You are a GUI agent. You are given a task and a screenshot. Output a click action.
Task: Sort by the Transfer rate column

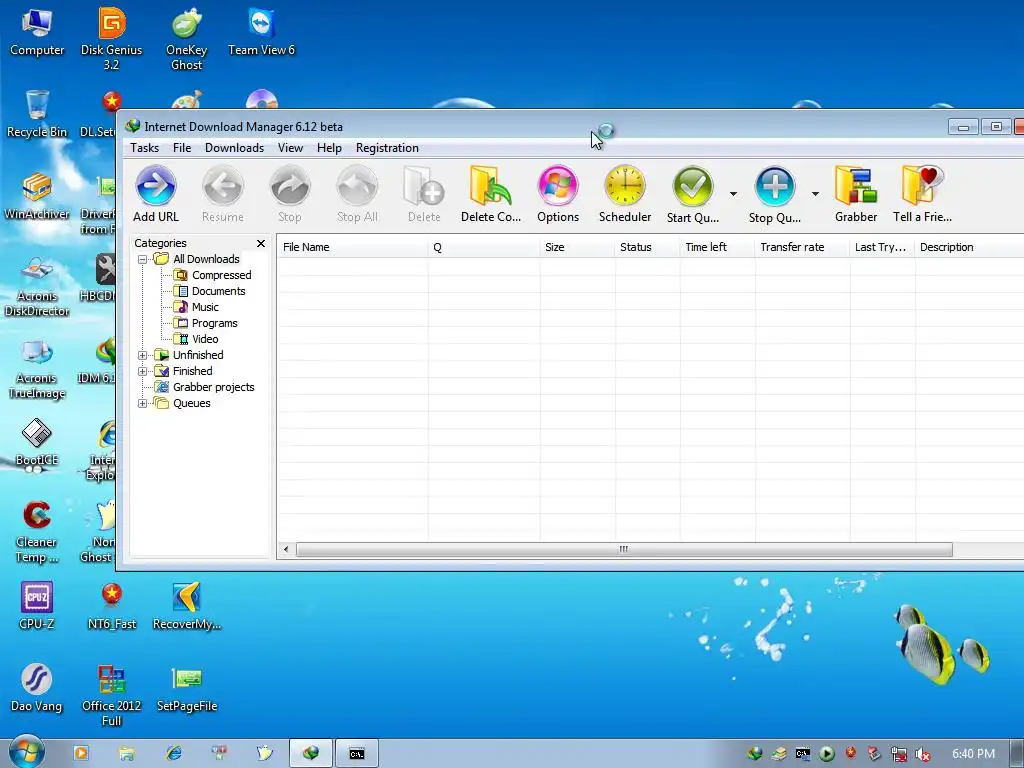(803, 247)
